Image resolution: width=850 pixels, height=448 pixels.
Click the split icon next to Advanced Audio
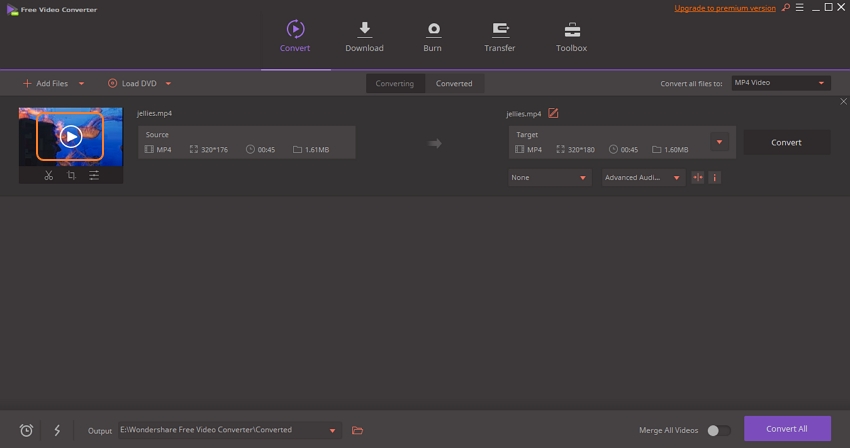[x=698, y=178]
